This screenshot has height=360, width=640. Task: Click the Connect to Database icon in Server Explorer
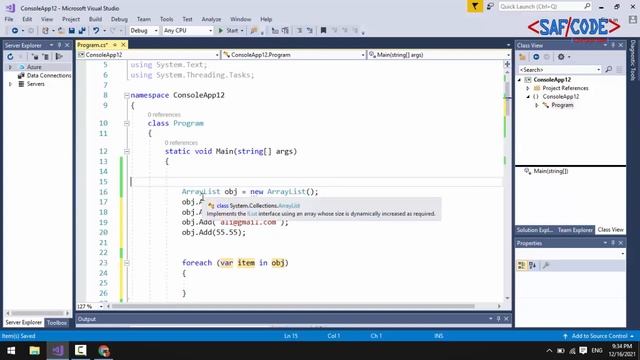[35, 57]
